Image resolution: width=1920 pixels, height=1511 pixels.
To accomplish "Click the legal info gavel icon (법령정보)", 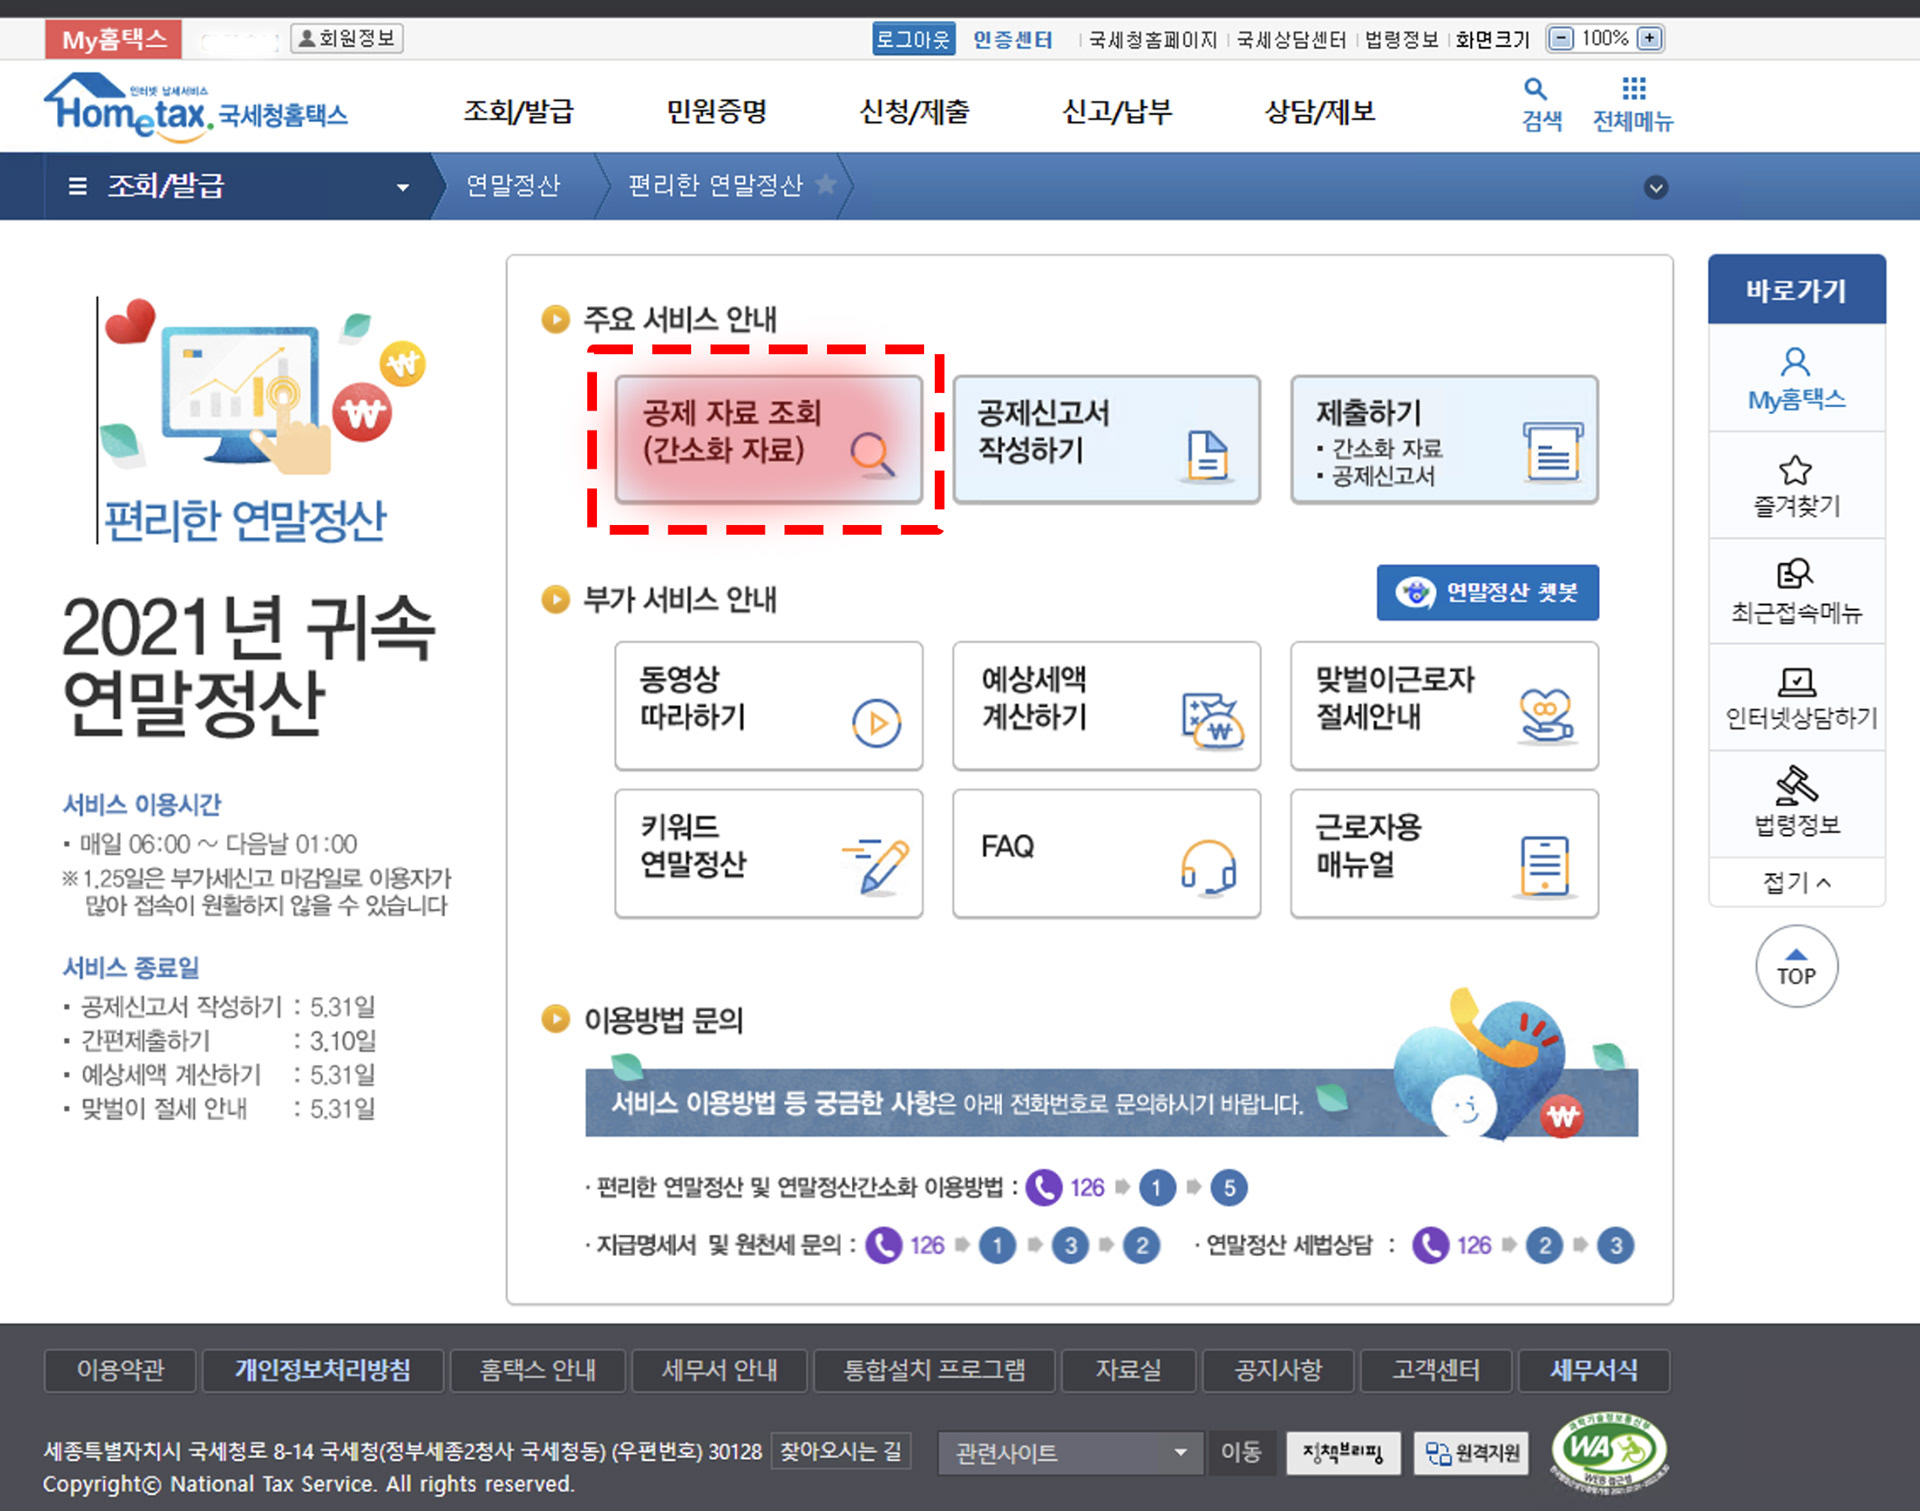I will click(x=1796, y=786).
